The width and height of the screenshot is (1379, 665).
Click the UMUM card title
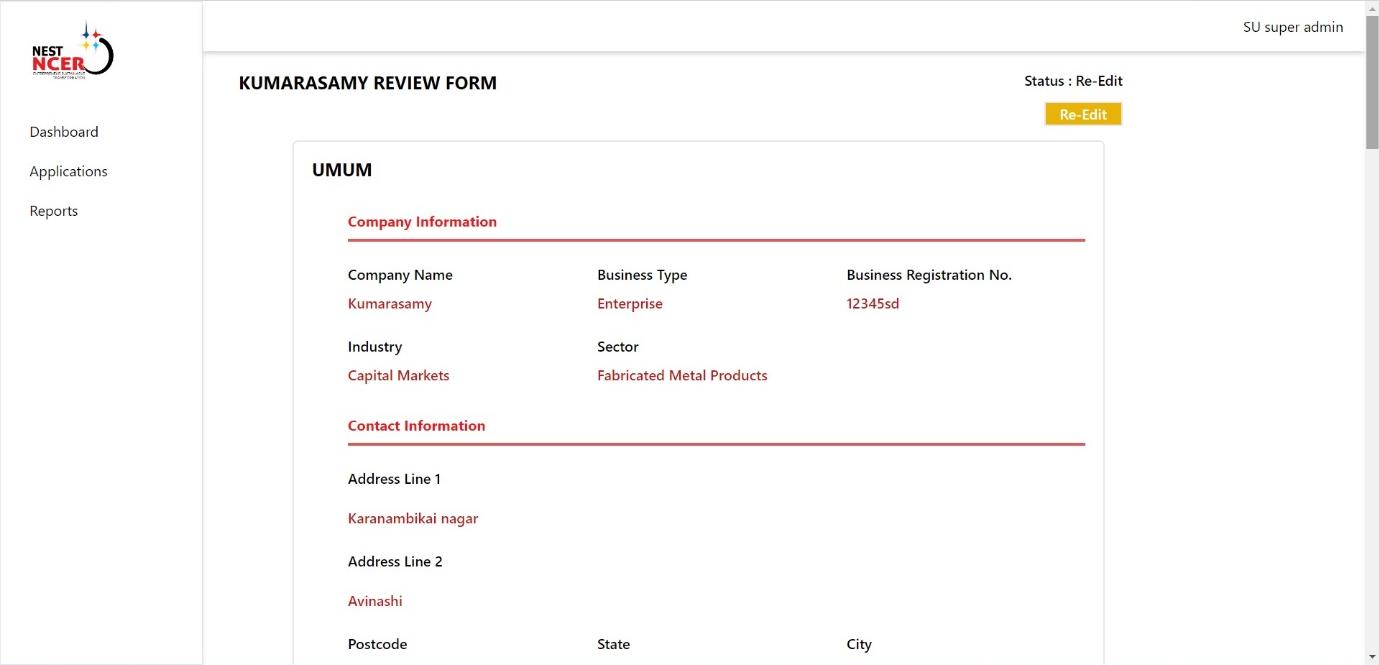[x=342, y=170]
